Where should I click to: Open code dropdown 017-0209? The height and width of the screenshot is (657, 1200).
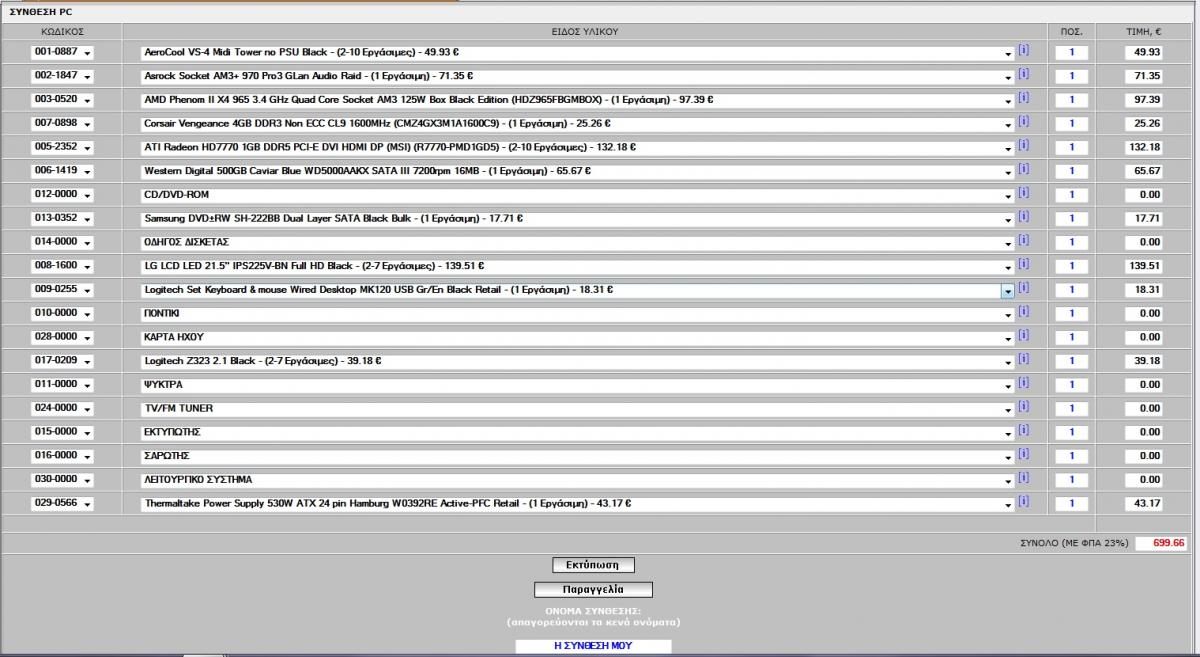(x=62, y=361)
